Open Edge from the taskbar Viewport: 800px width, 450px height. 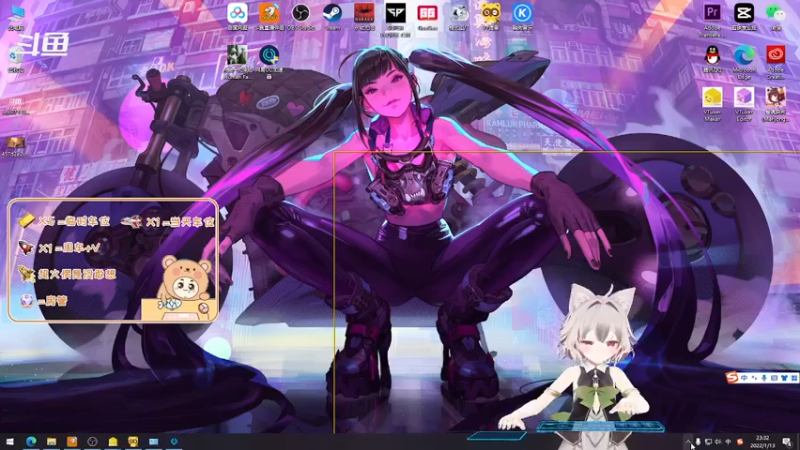click(31, 441)
